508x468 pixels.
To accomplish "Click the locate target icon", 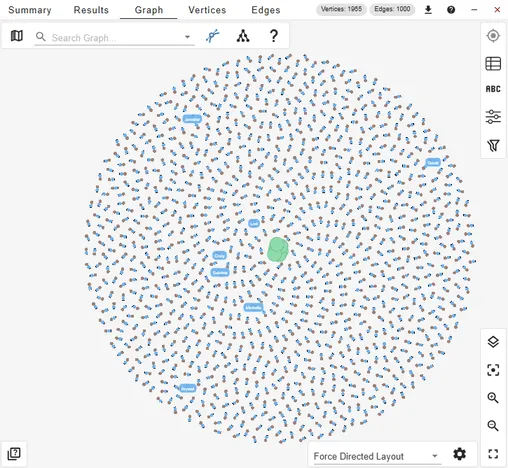I will (x=493, y=36).
